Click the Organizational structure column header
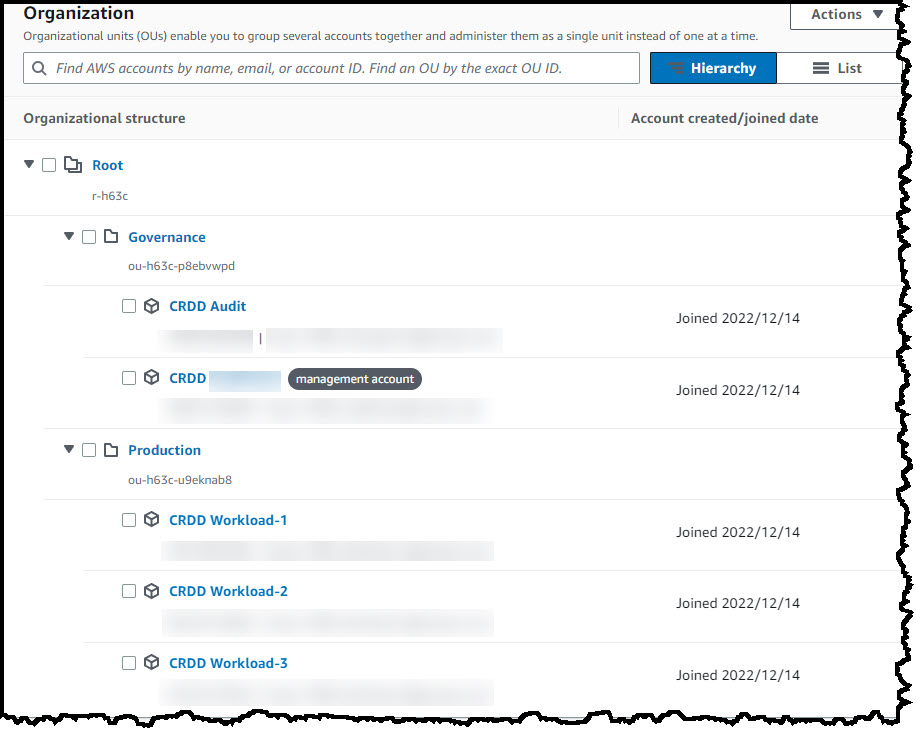Image resolution: width=916 pixels, height=730 pixels. [x=104, y=119]
